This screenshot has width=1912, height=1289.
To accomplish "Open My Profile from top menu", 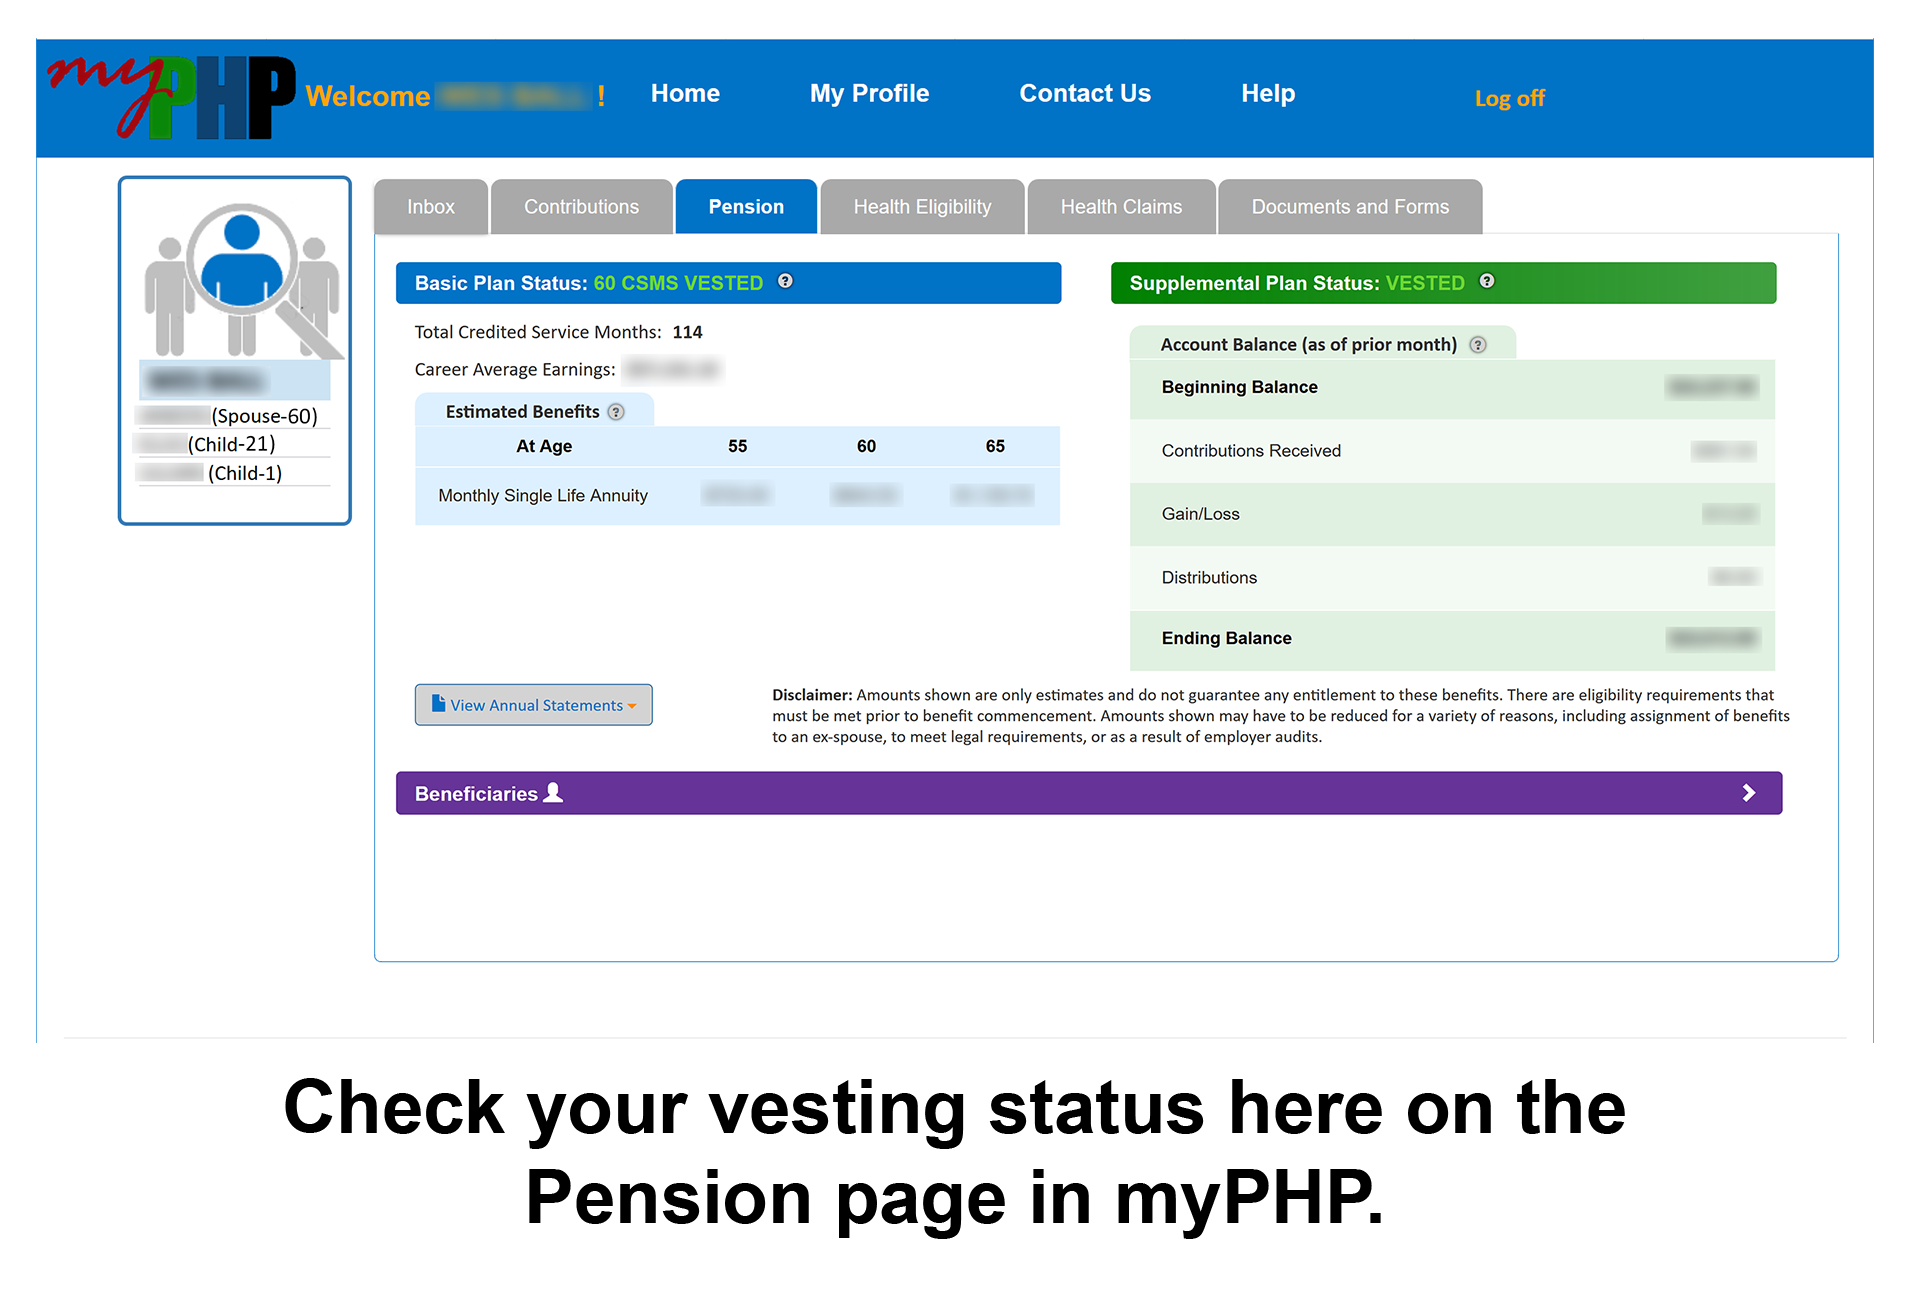I will point(869,94).
